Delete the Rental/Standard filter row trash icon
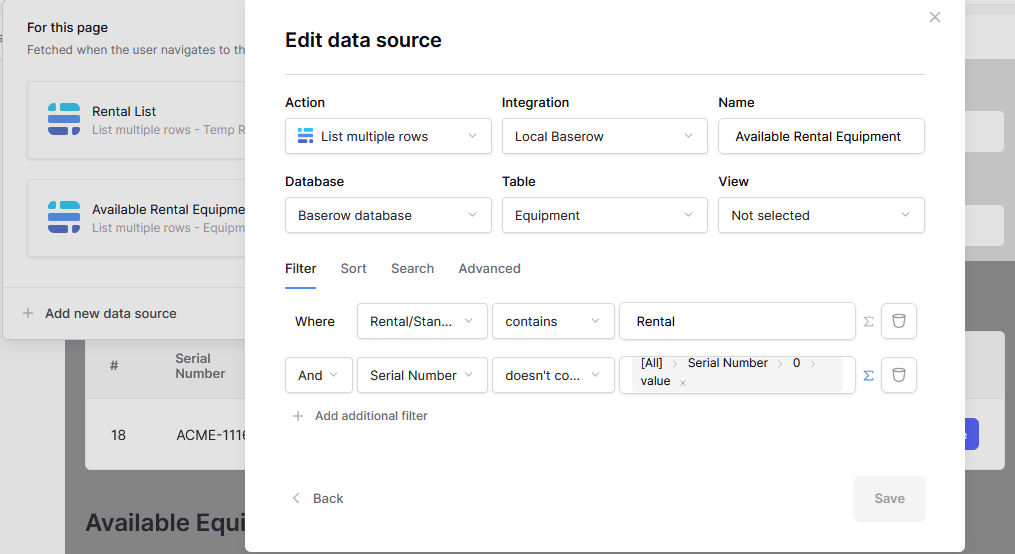Screen dimensions: 1015x554 [898, 321]
